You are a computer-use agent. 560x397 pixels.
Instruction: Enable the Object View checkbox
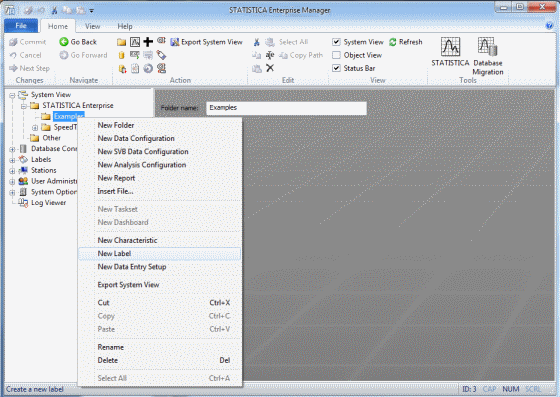pyautogui.click(x=336, y=55)
